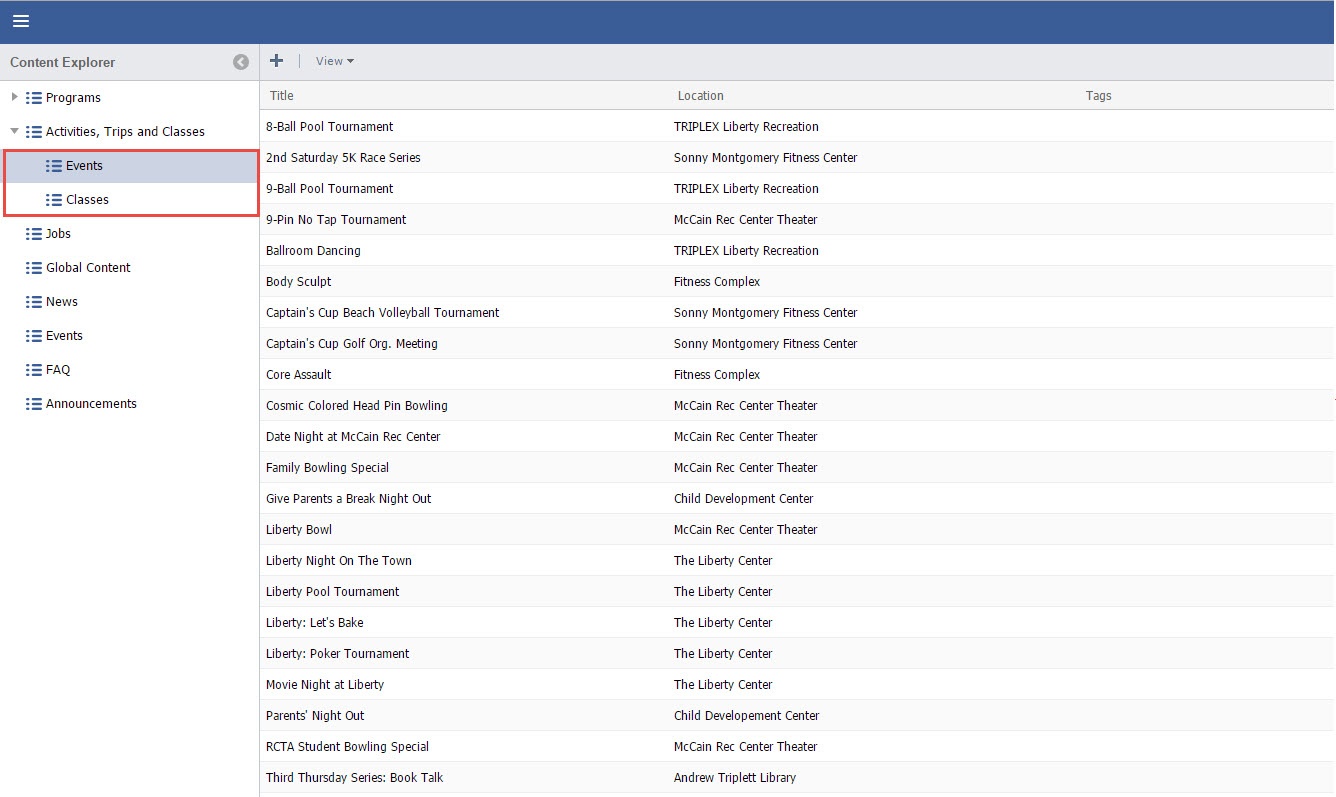Sort the list by Title column header
The width and height of the screenshot is (1336, 797).
(x=282, y=96)
